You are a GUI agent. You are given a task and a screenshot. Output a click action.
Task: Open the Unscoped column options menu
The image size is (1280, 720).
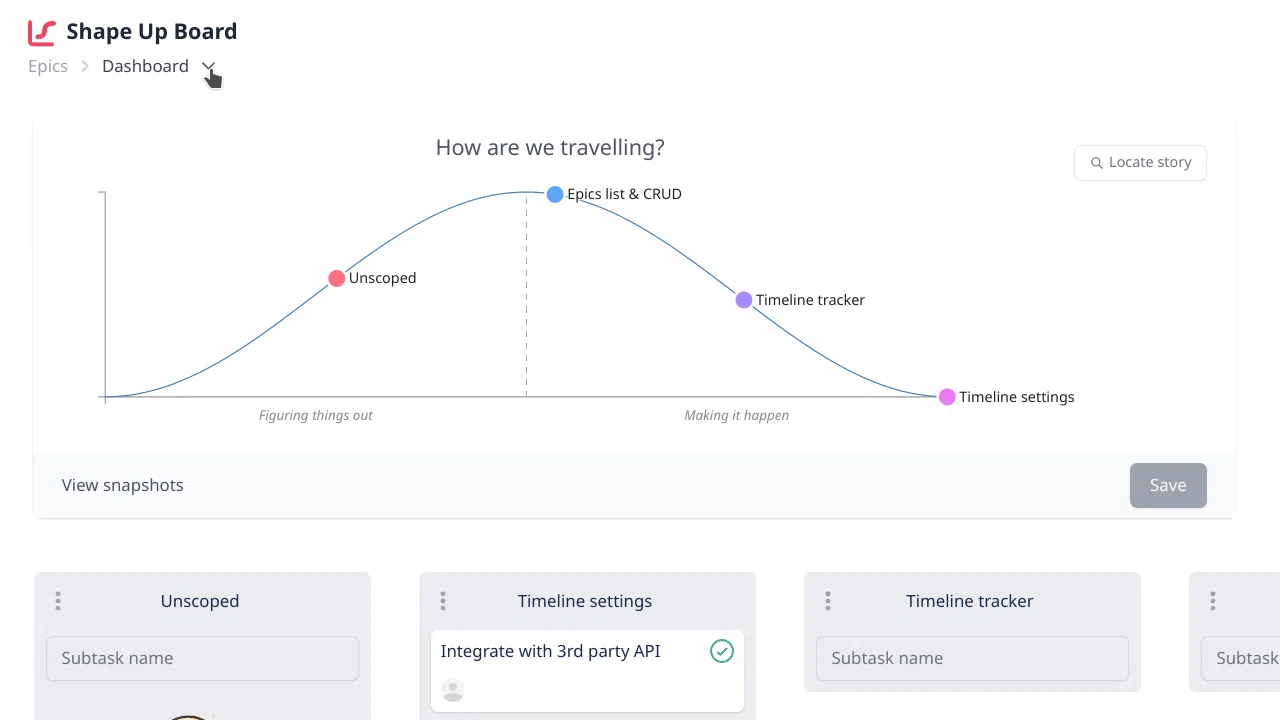pos(58,601)
